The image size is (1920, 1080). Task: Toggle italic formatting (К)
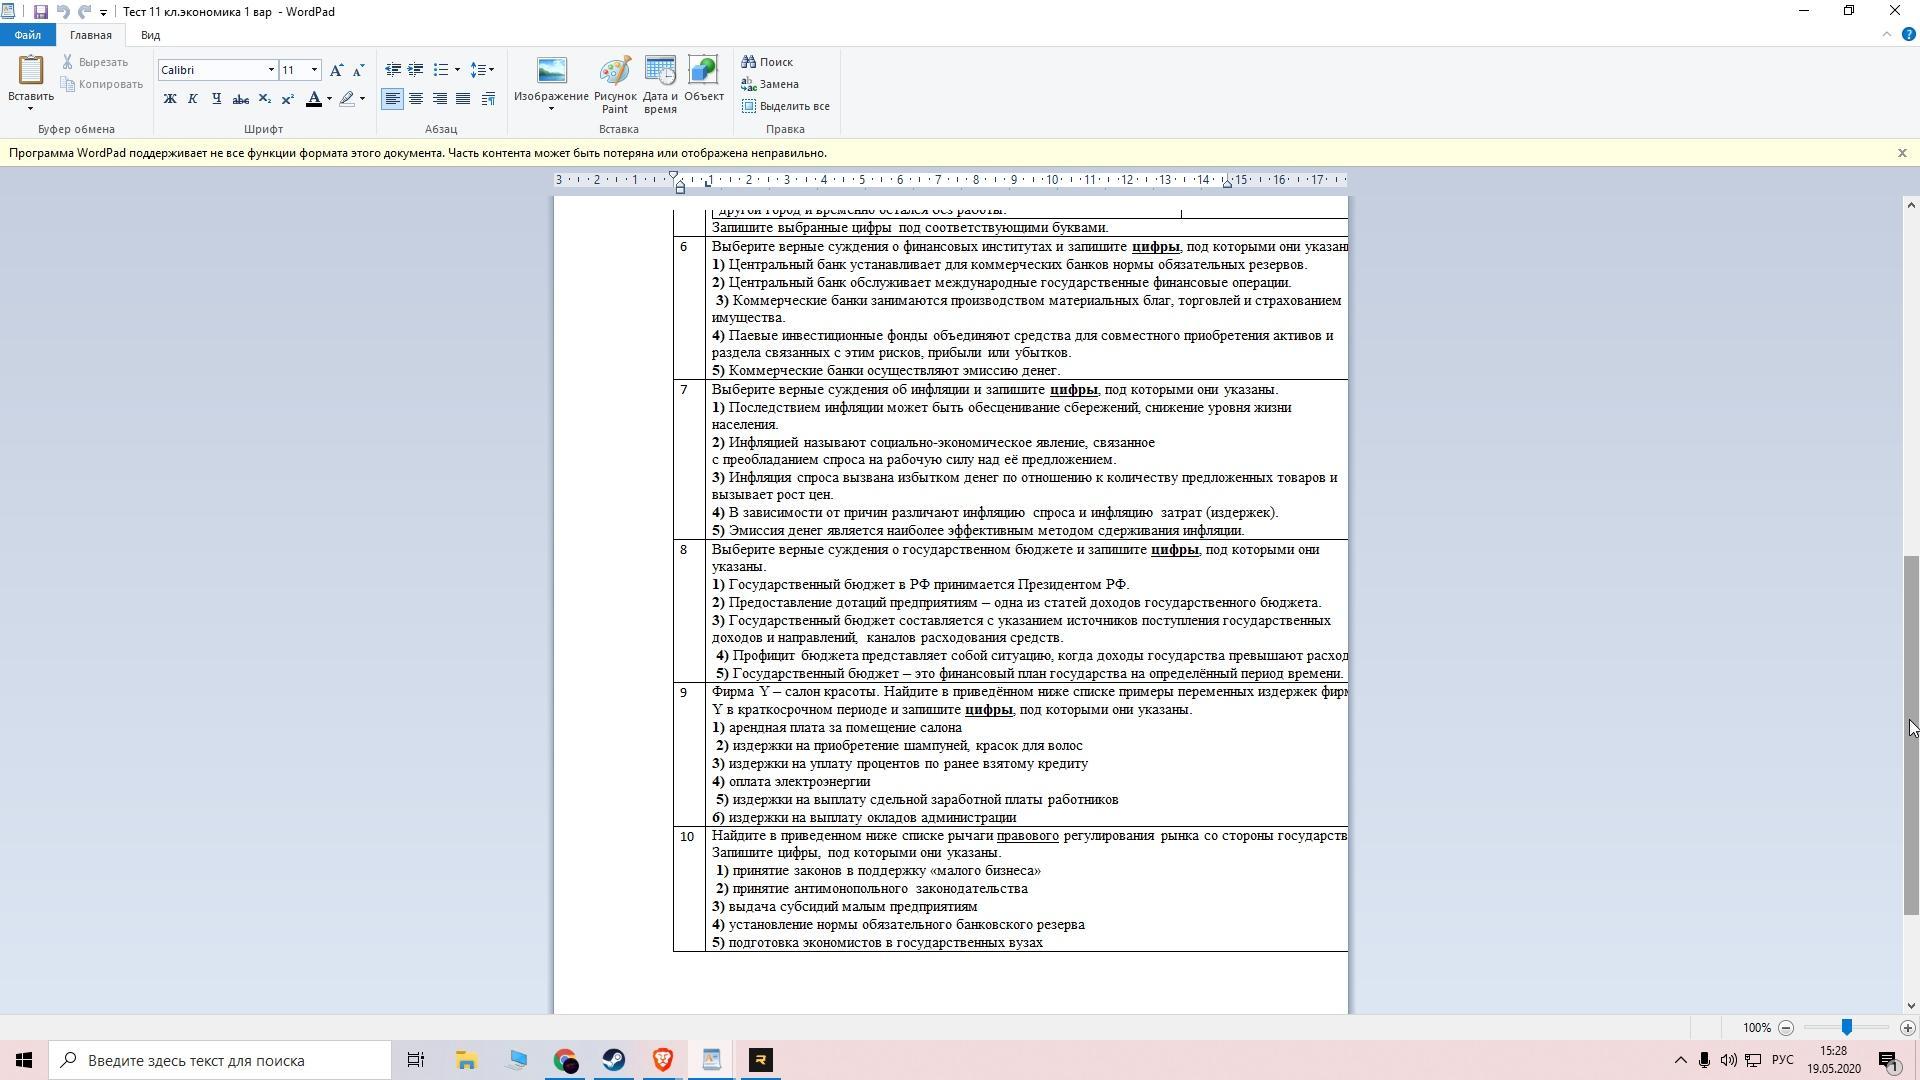193,99
